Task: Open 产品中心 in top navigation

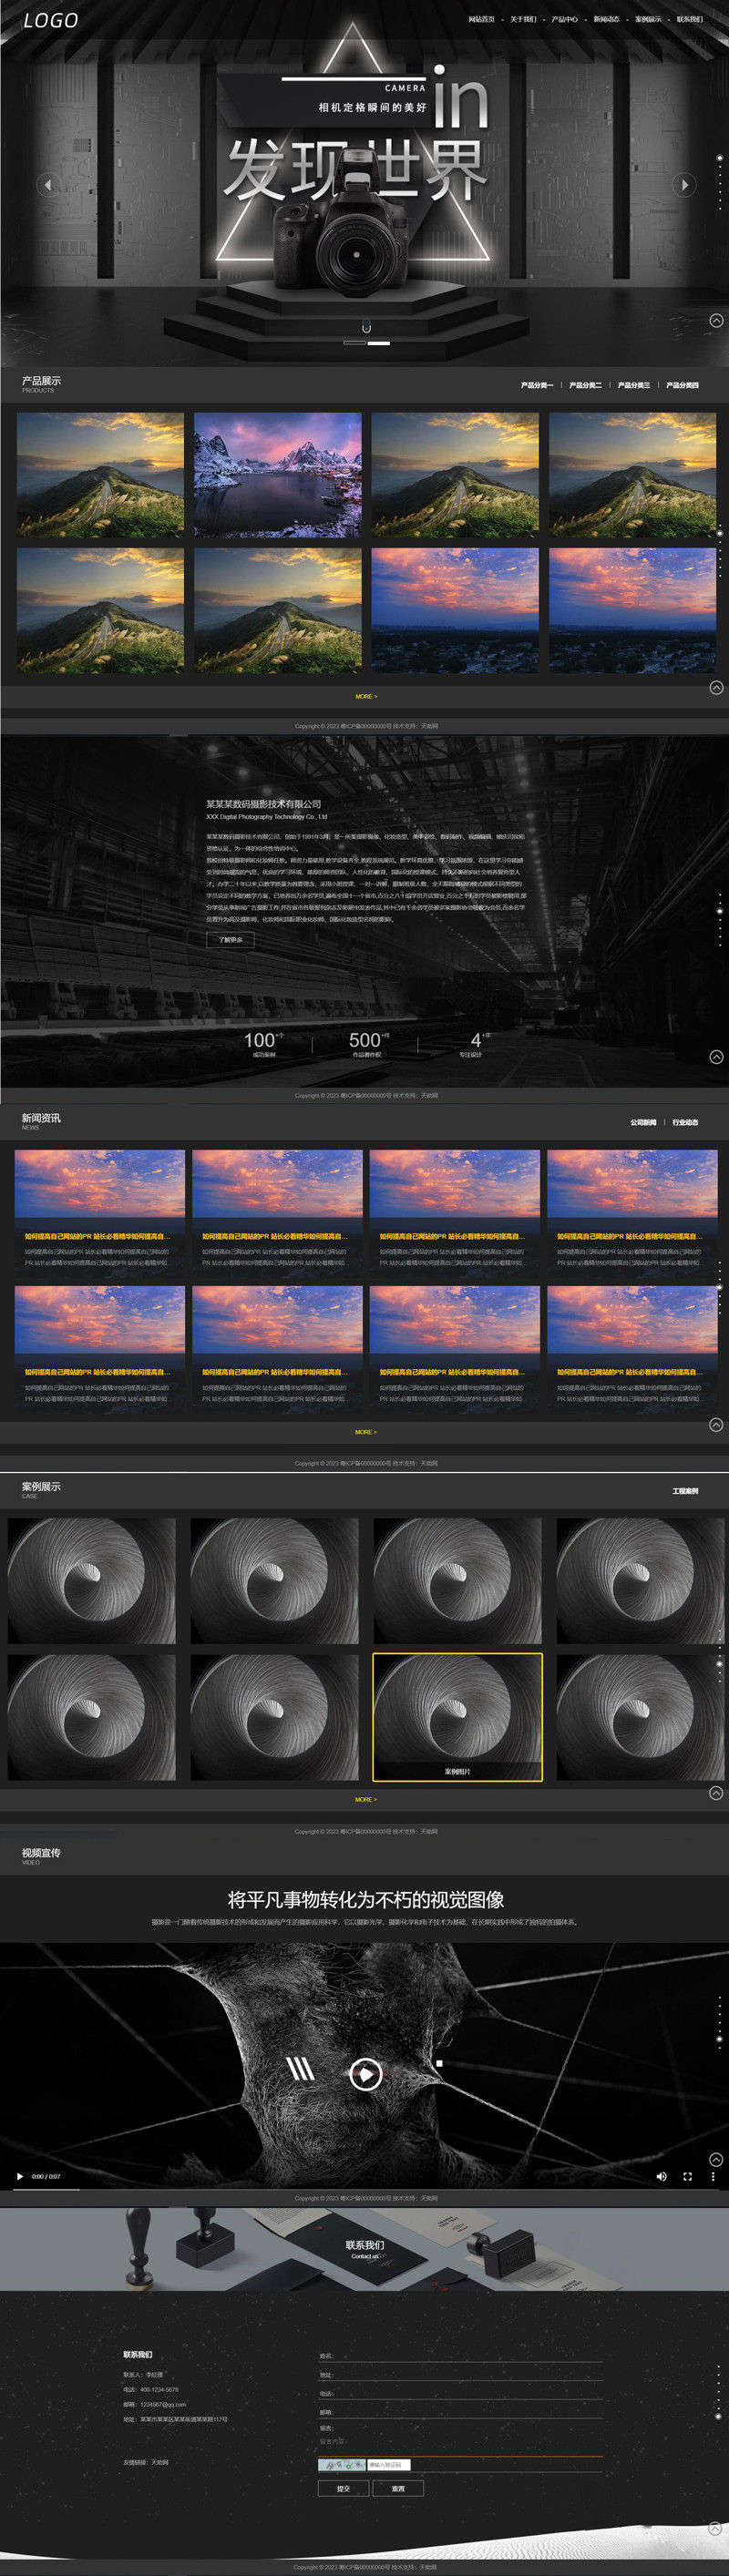Action: point(565,19)
